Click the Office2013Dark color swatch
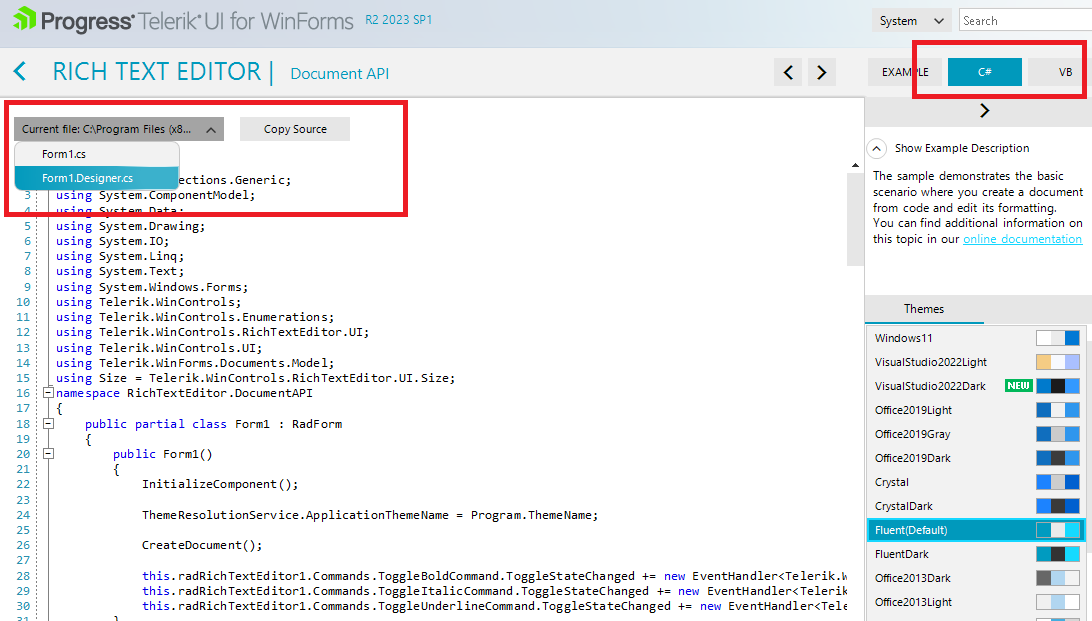The image size is (1092, 621). coord(1058,578)
